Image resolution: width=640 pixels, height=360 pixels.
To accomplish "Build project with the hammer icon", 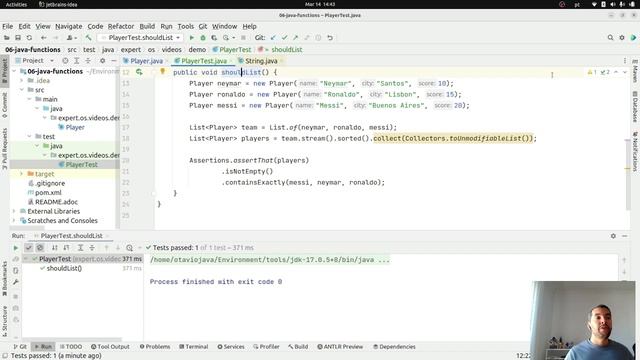I will point(88,38).
